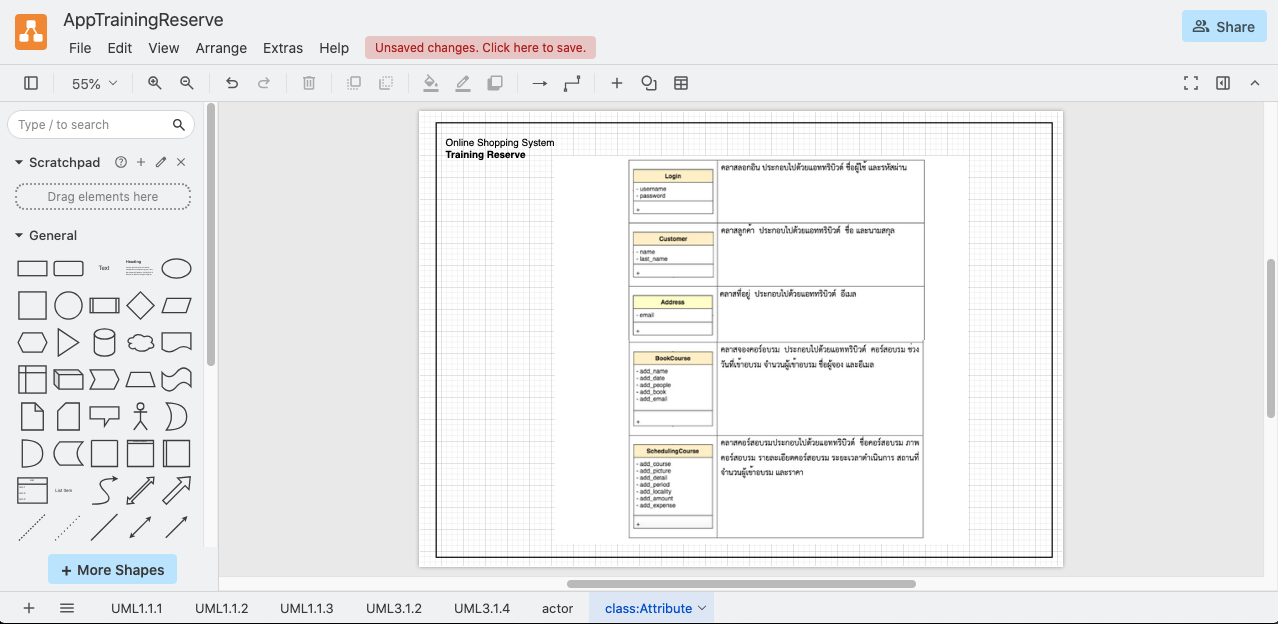Toggle the format panel on right
The height and width of the screenshot is (624, 1278).
pos(1223,84)
